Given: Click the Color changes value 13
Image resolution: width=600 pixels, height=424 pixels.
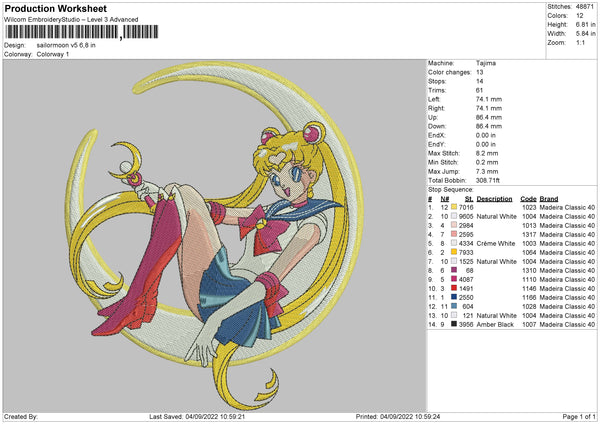Looking at the screenshot, I should point(479,72).
